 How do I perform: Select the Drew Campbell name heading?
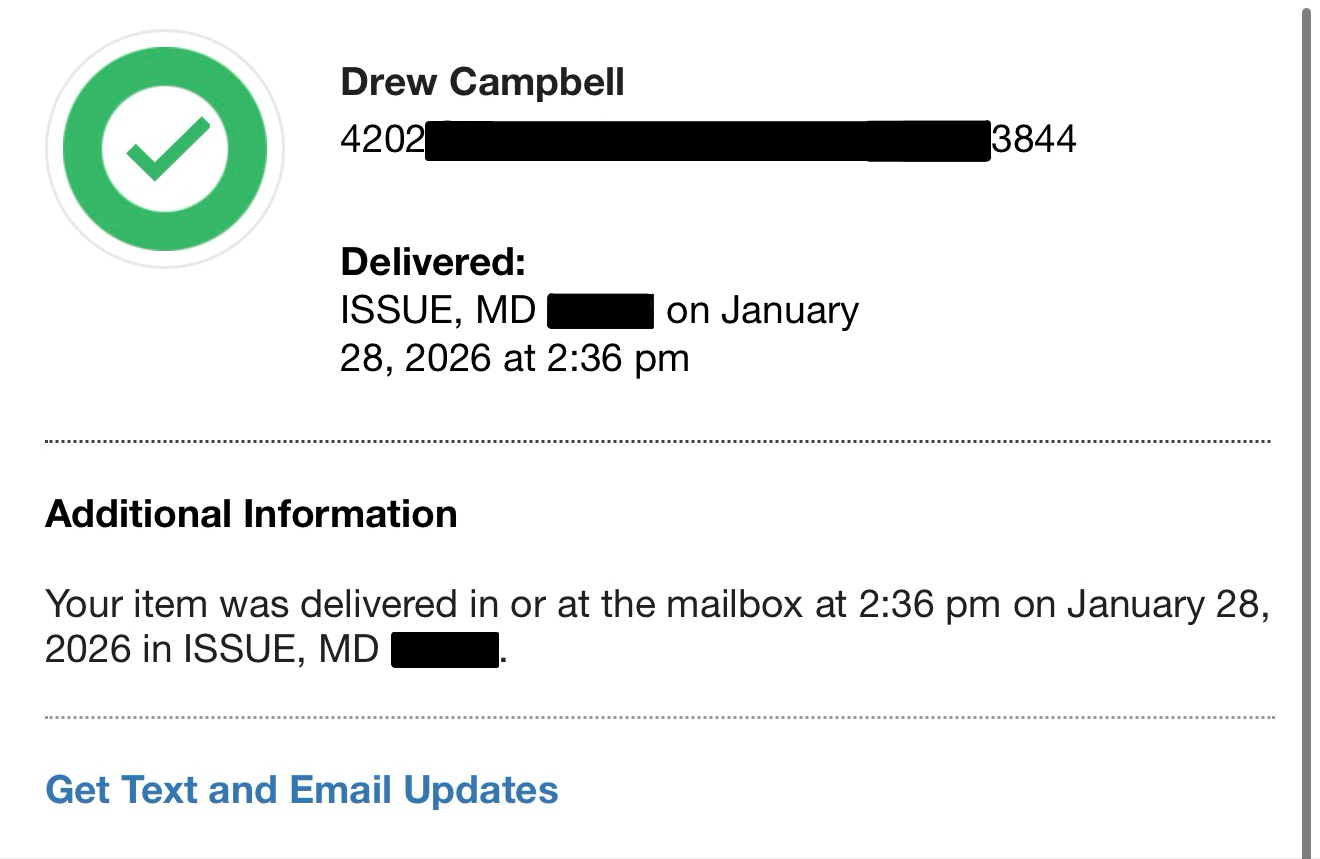click(482, 82)
